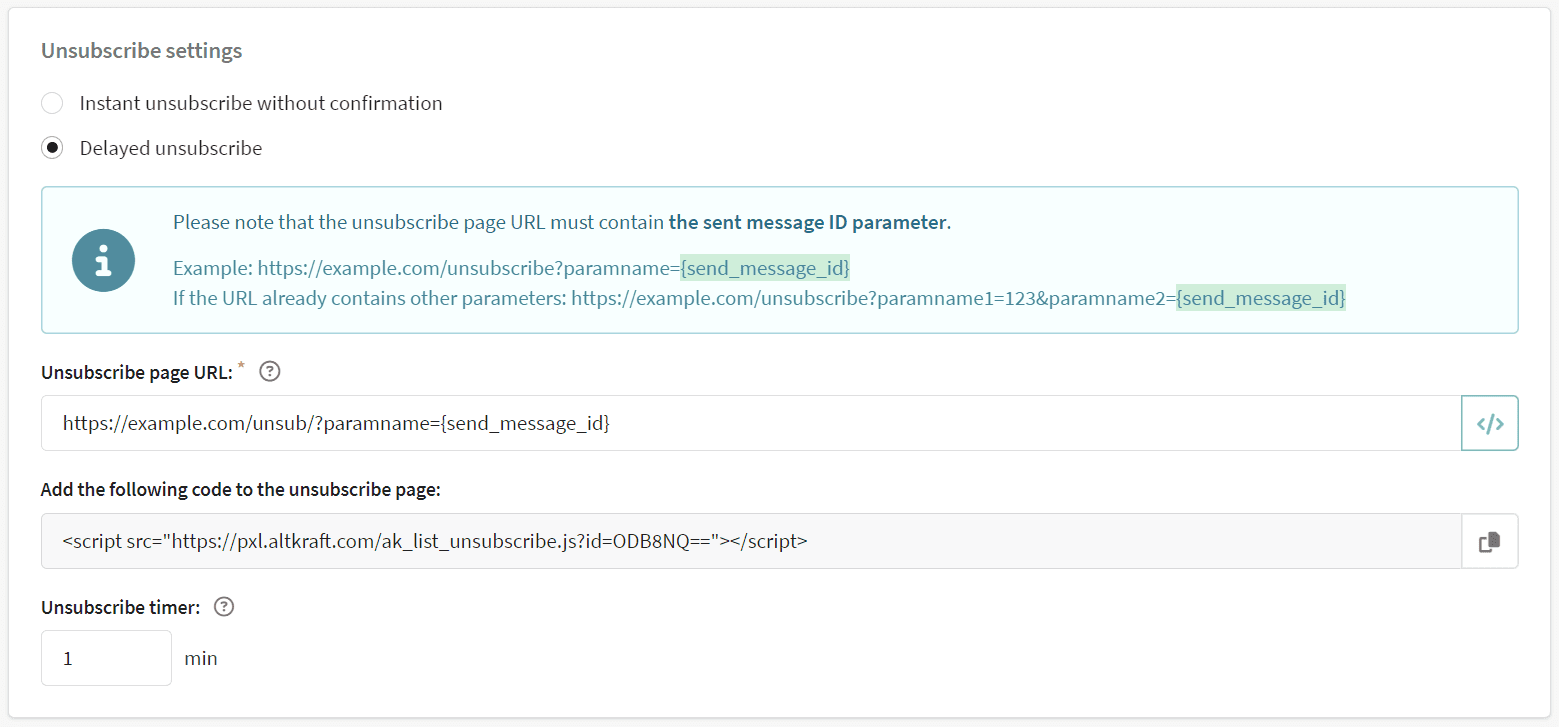Open help for Unsubscribe page URL
The width and height of the screenshot is (1559, 727).
[x=270, y=372]
